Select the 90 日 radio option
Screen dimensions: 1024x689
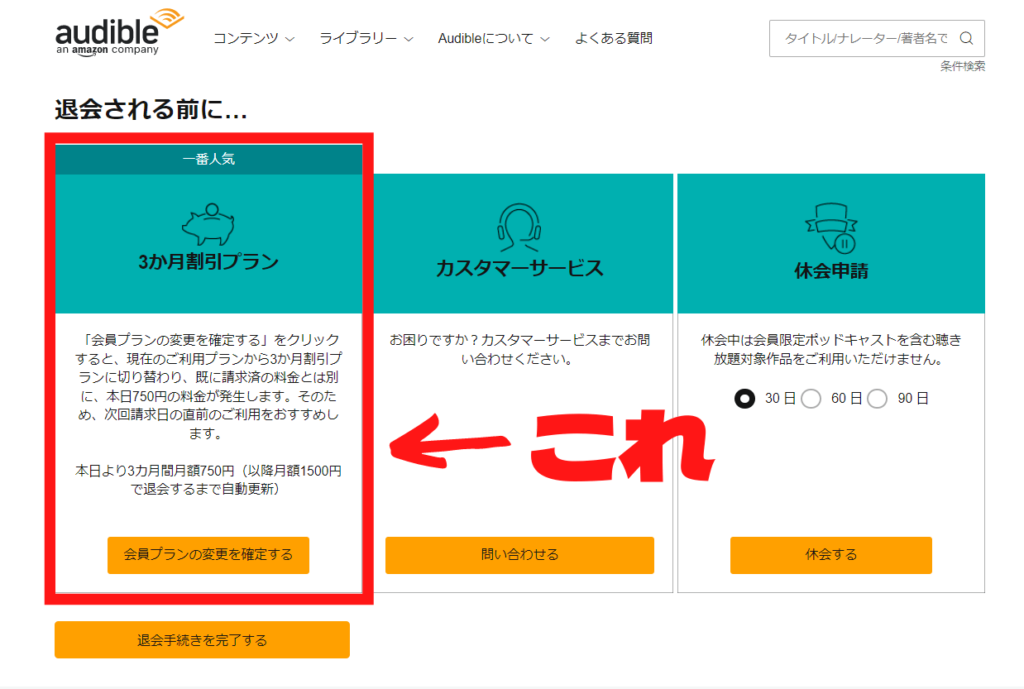coord(877,398)
